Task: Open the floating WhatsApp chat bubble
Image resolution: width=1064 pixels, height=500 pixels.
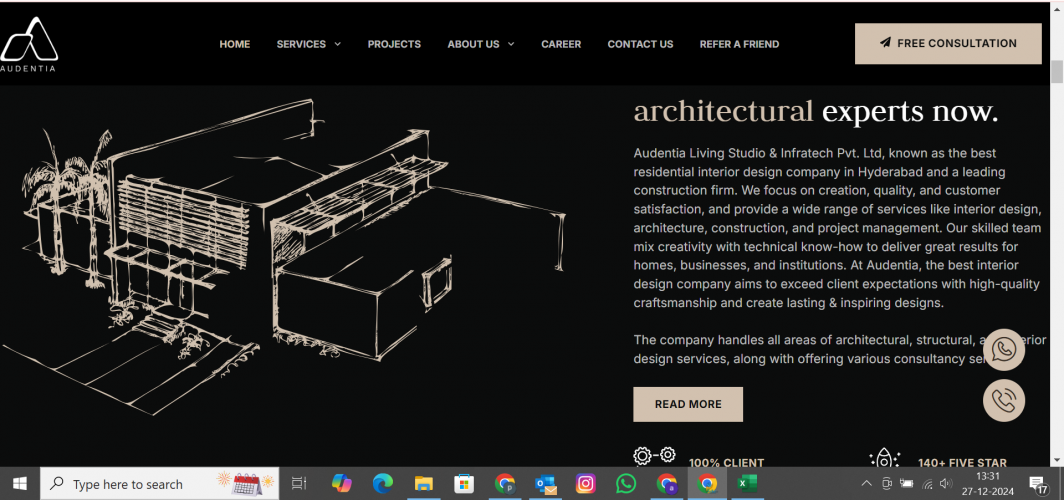Action: click(x=1004, y=349)
